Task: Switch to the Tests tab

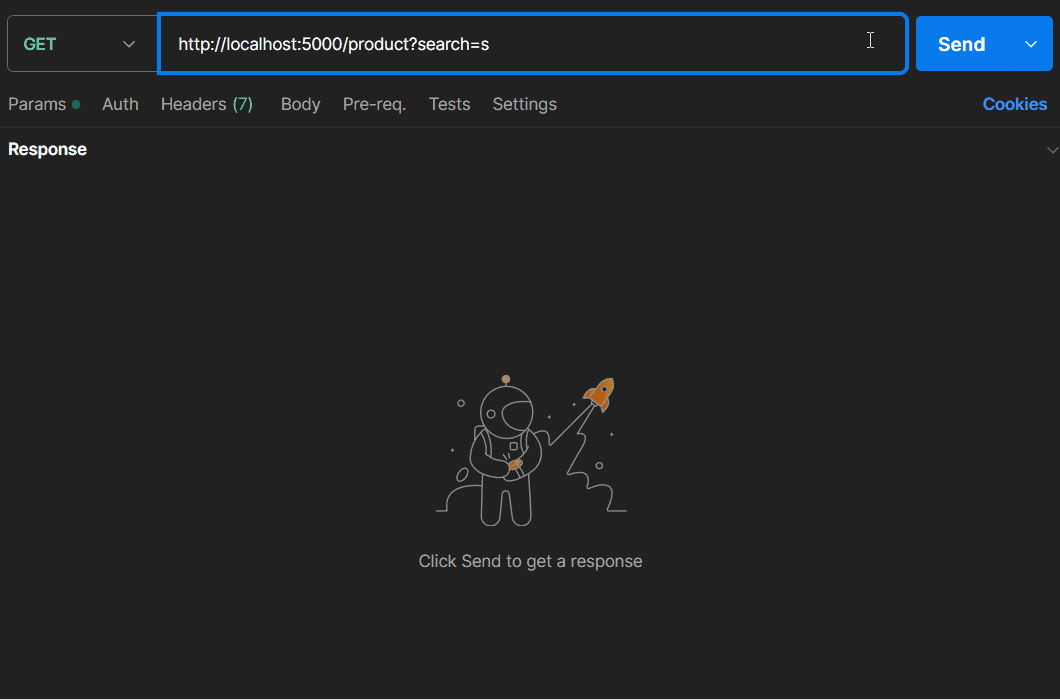Action: [449, 104]
